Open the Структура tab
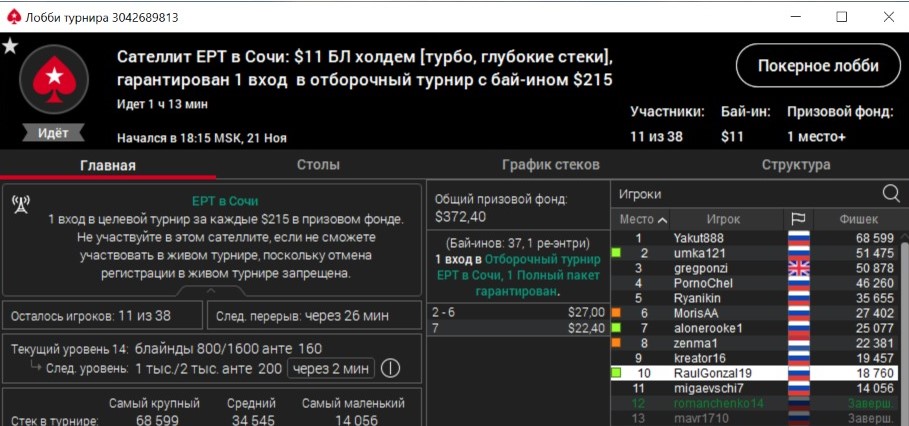Screen dimensions: 909x426 [x=796, y=165]
